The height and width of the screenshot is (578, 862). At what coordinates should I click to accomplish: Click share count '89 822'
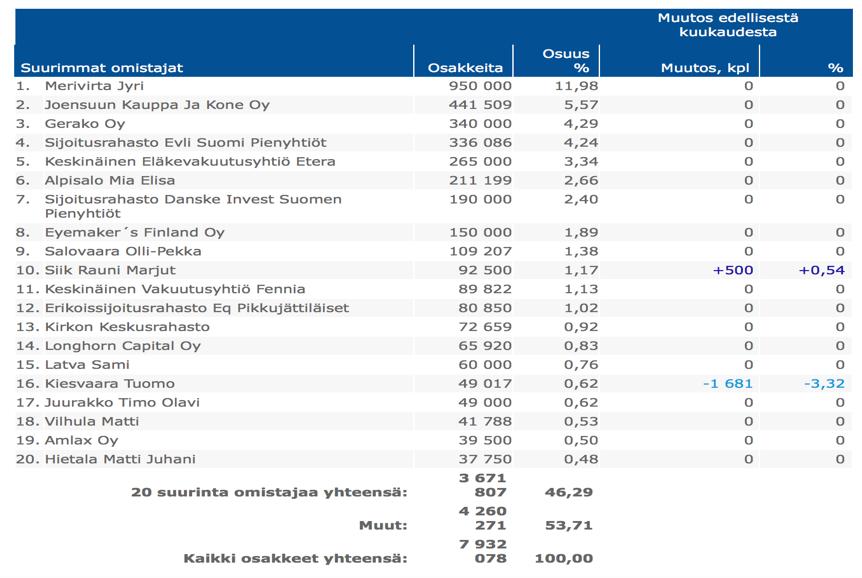(485, 289)
